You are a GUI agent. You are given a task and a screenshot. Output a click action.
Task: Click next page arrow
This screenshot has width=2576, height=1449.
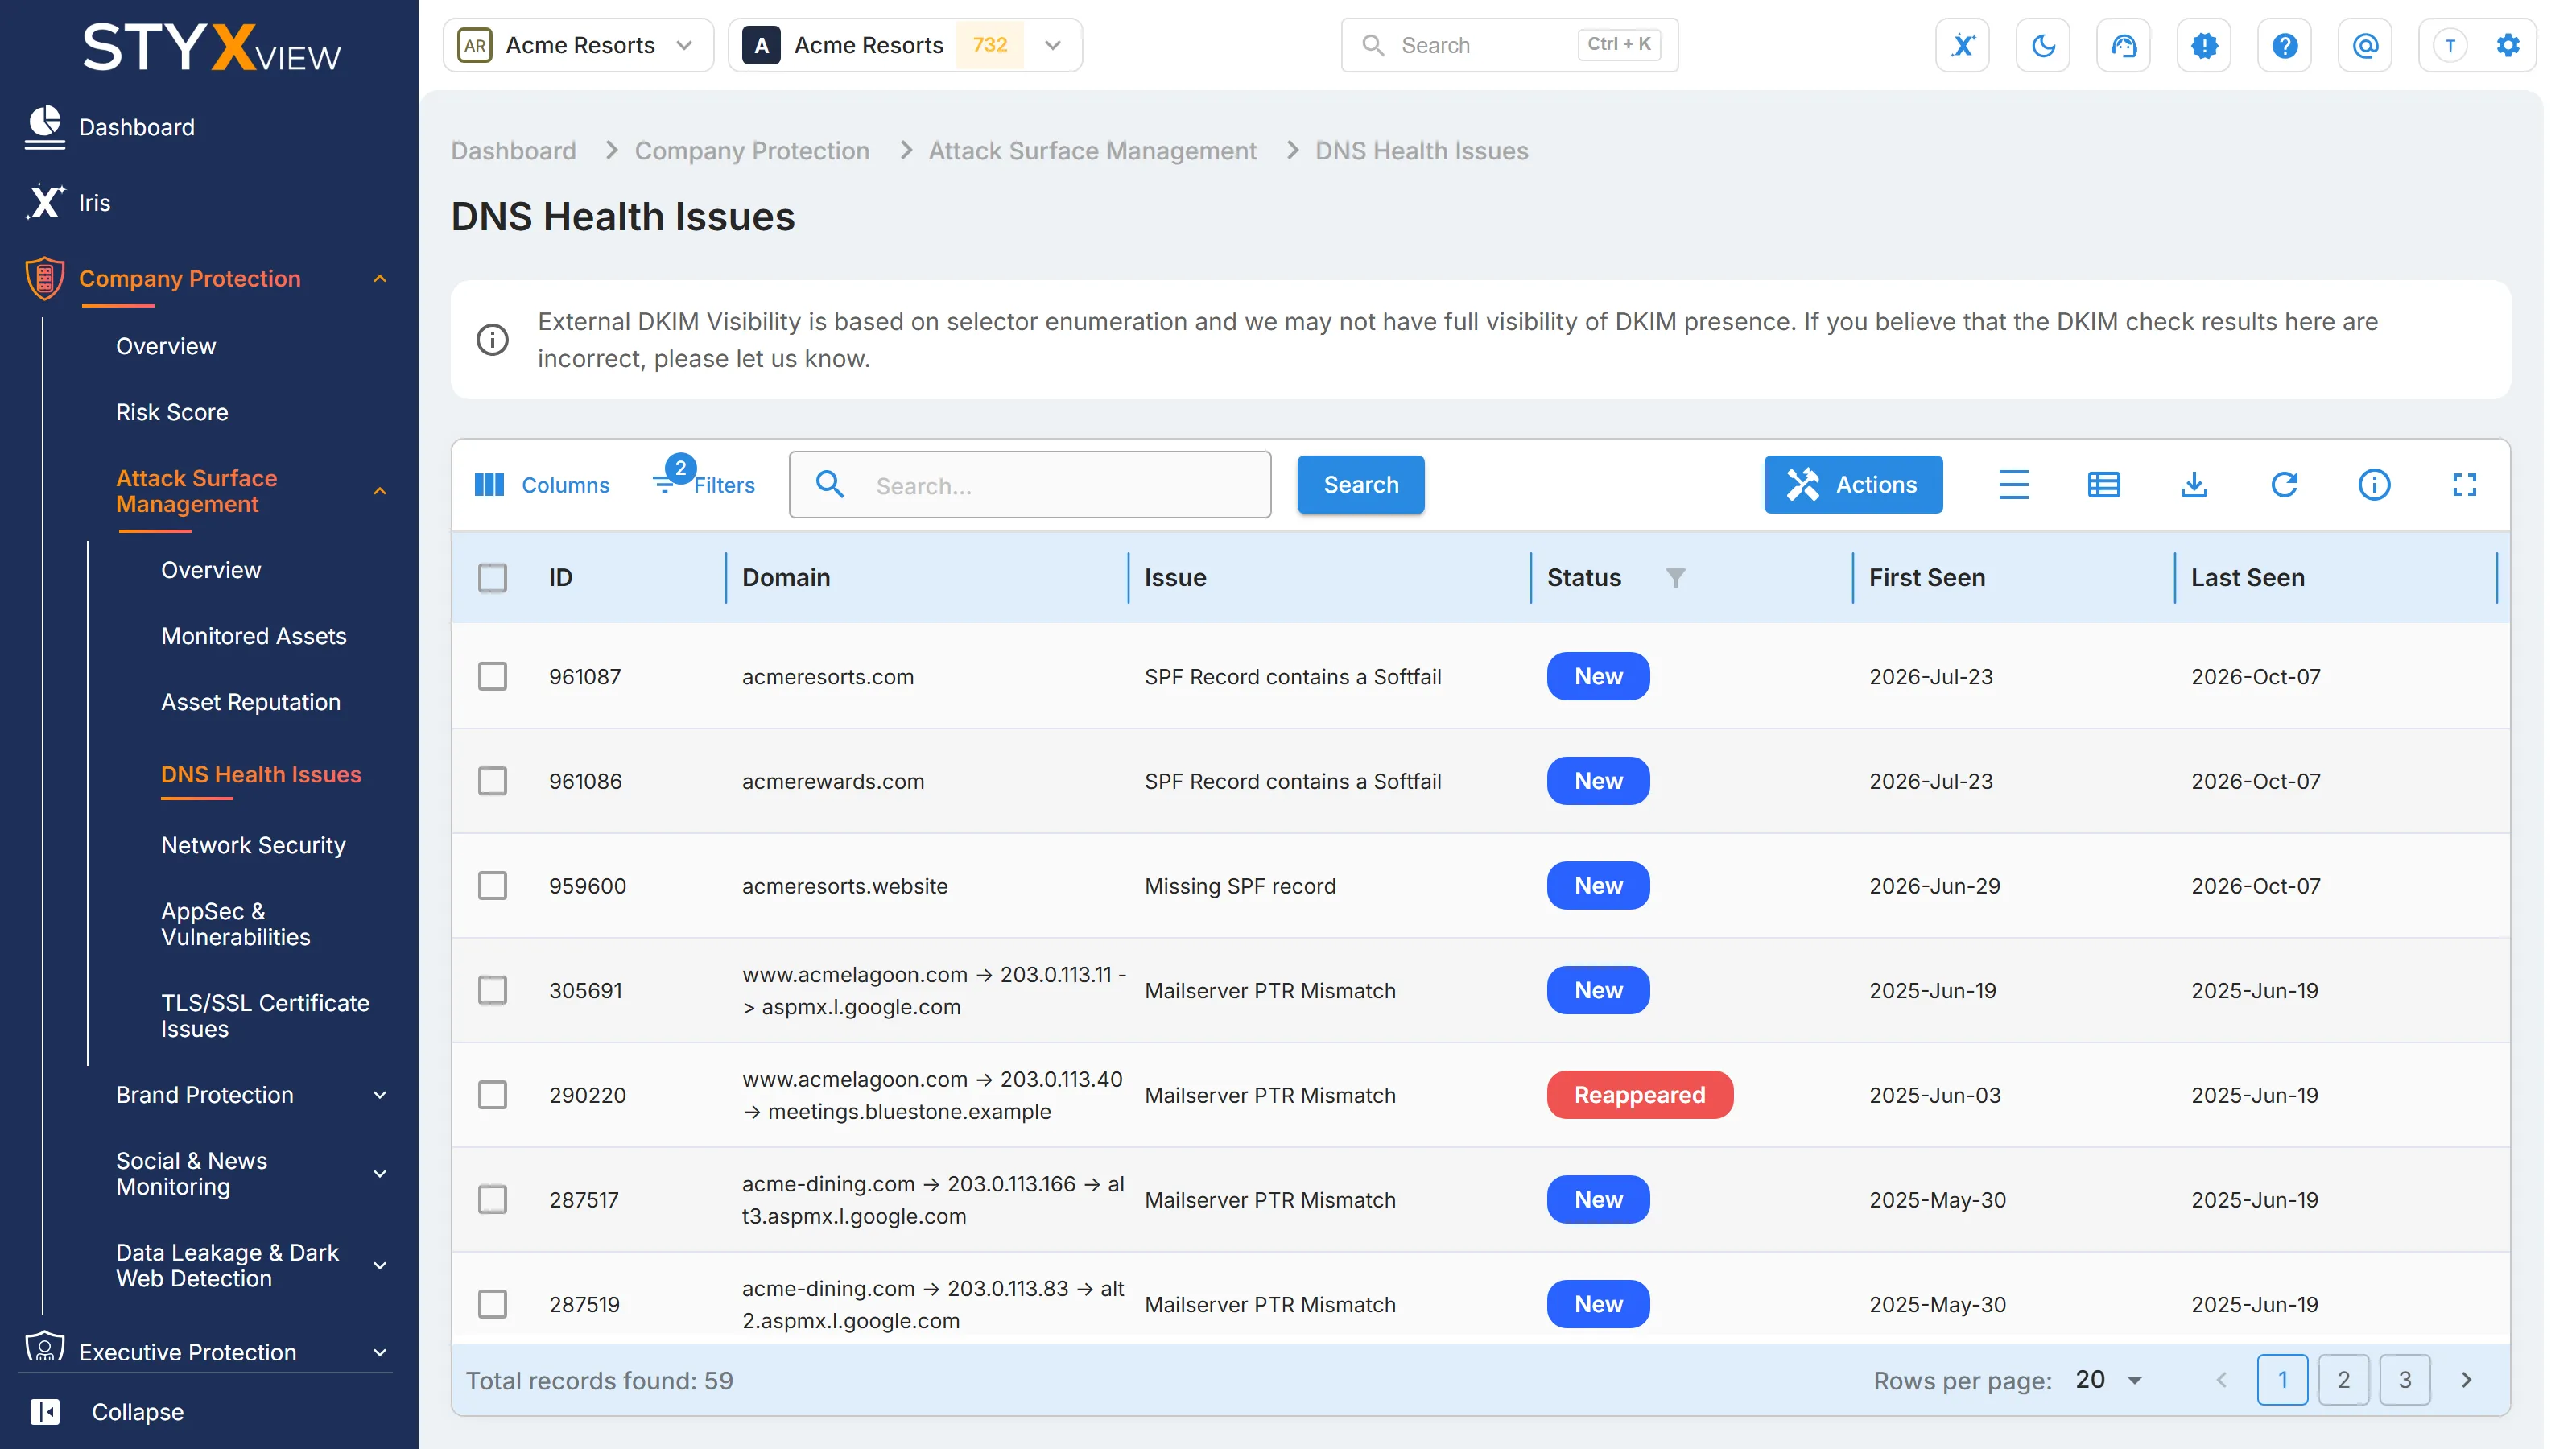tap(2466, 1380)
